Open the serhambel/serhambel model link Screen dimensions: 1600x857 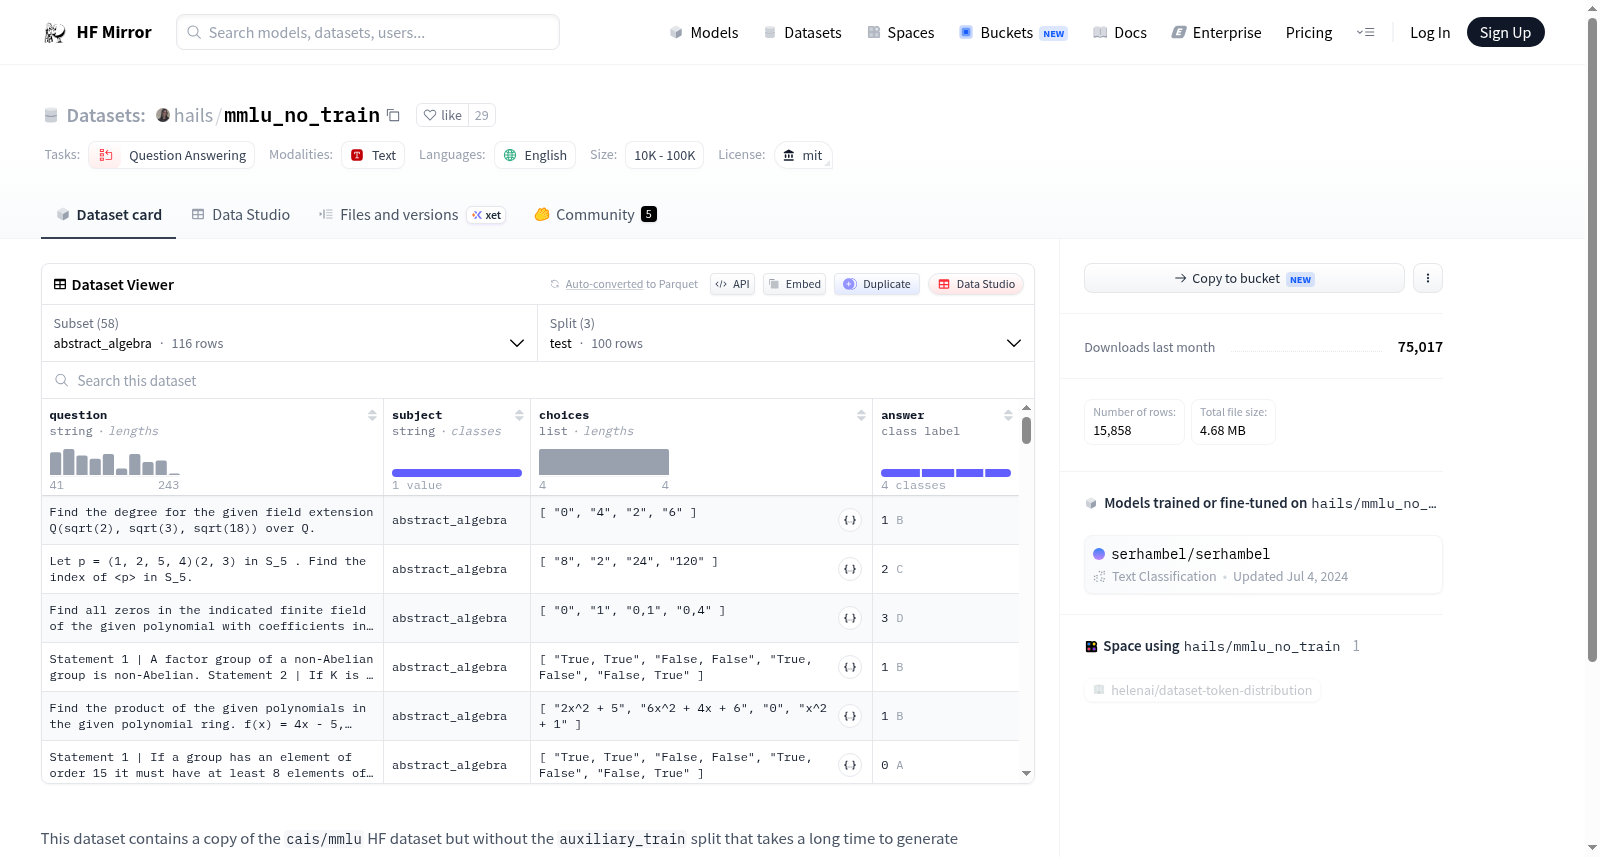pyautogui.click(x=1263, y=565)
